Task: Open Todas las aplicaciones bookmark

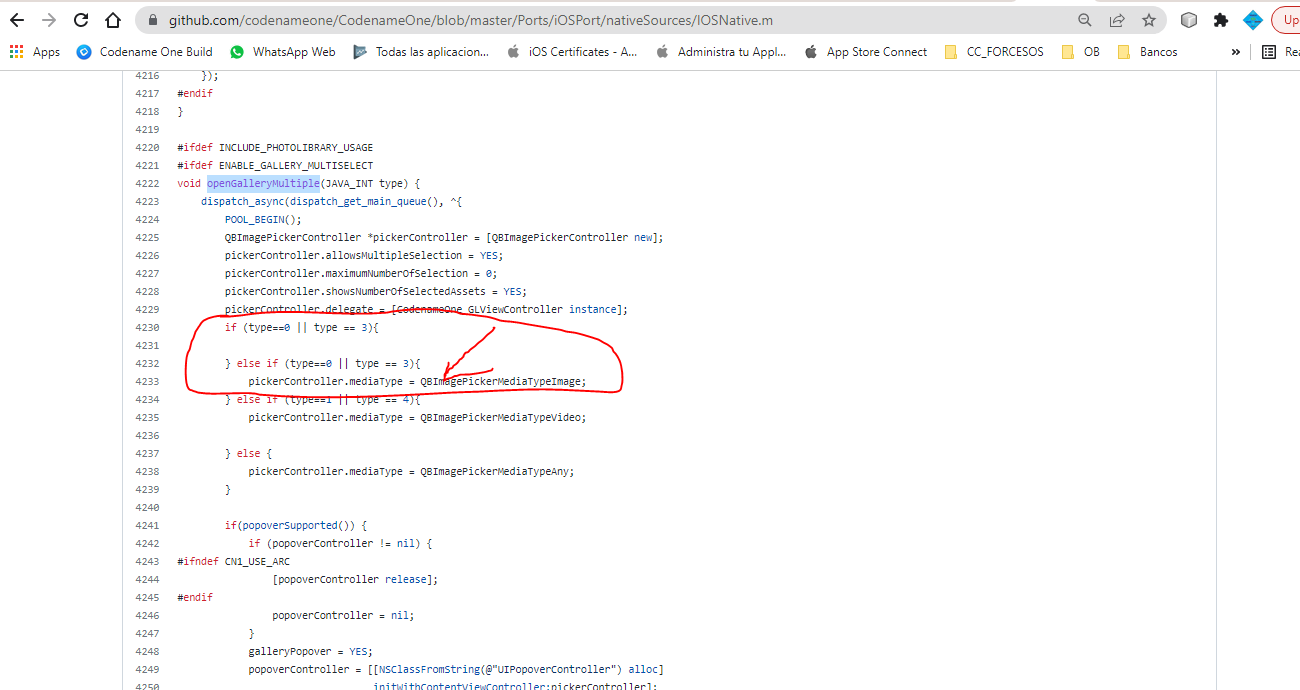Action: pyautogui.click(x=421, y=52)
